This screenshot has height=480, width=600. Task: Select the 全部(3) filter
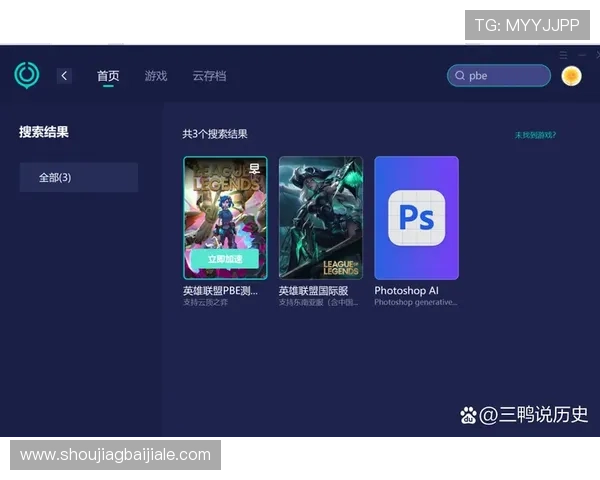coord(79,177)
